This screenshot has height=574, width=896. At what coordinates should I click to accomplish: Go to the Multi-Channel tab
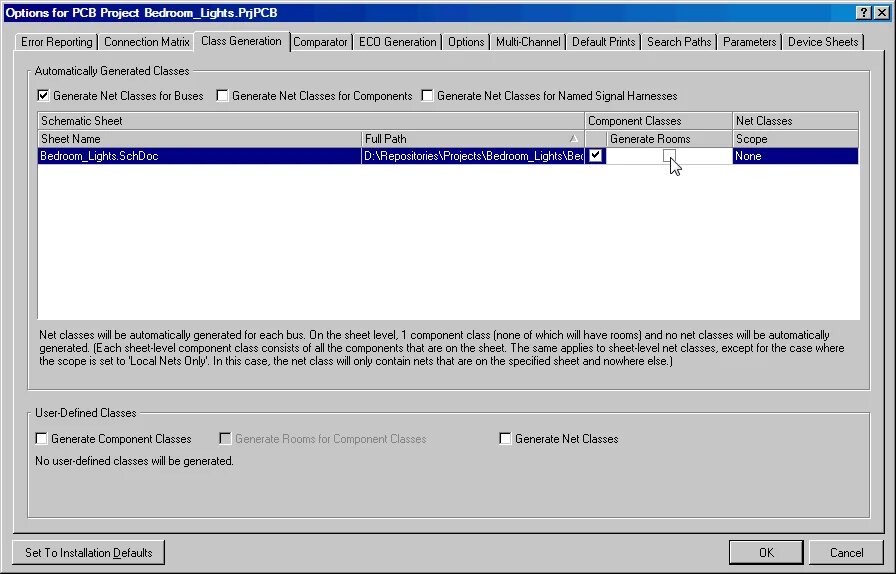[528, 42]
